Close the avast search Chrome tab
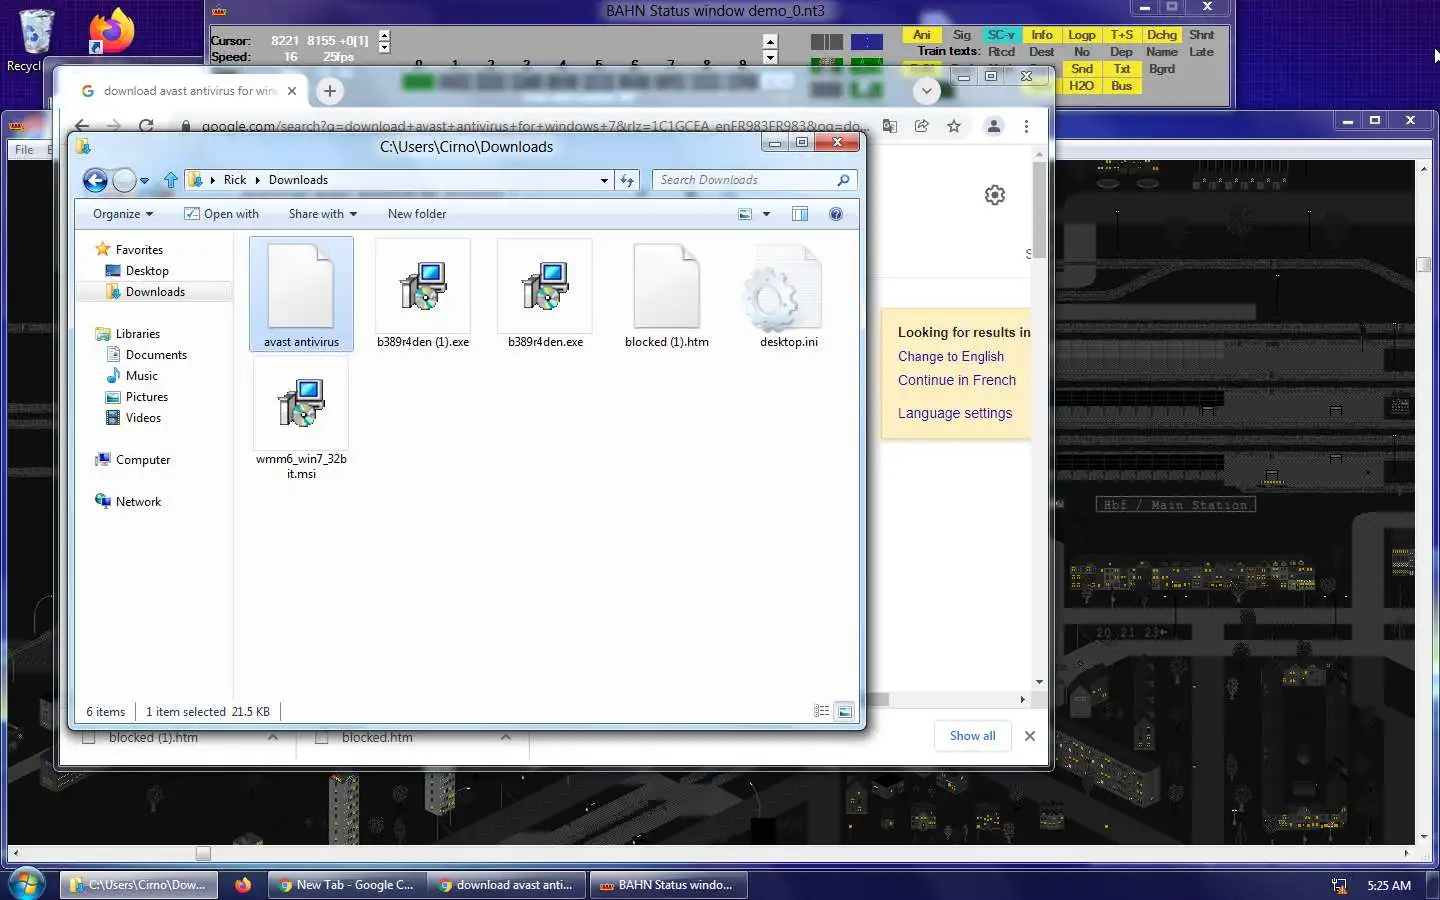Screen dimensions: 1440x900 tap(292, 91)
